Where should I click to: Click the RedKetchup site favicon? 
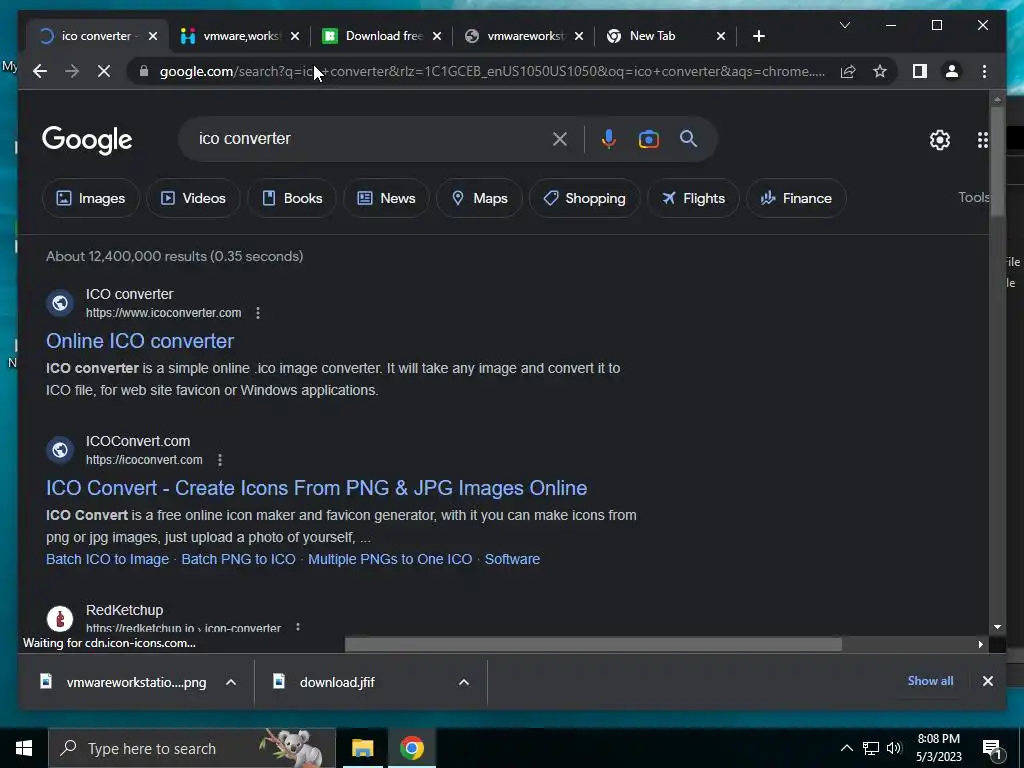[x=60, y=618]
